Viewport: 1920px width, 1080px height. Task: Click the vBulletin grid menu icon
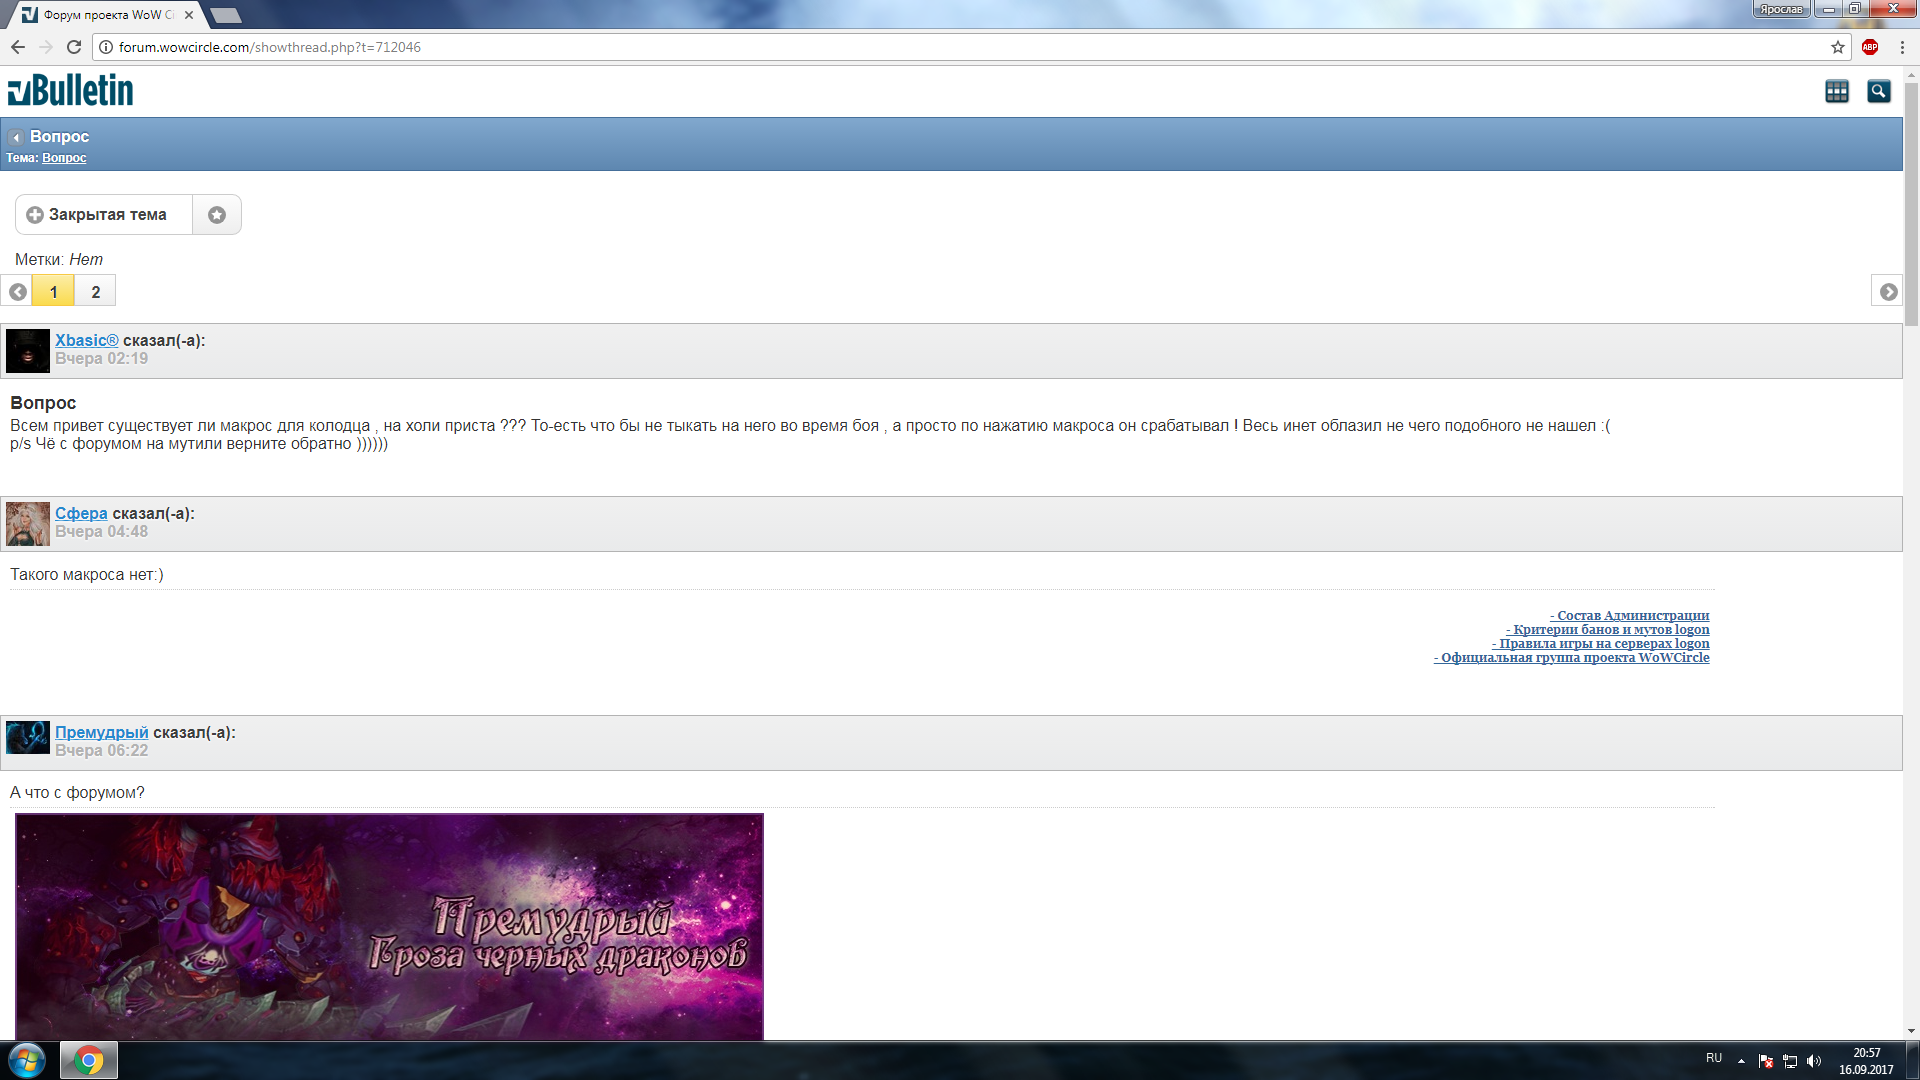(1836, 91)
